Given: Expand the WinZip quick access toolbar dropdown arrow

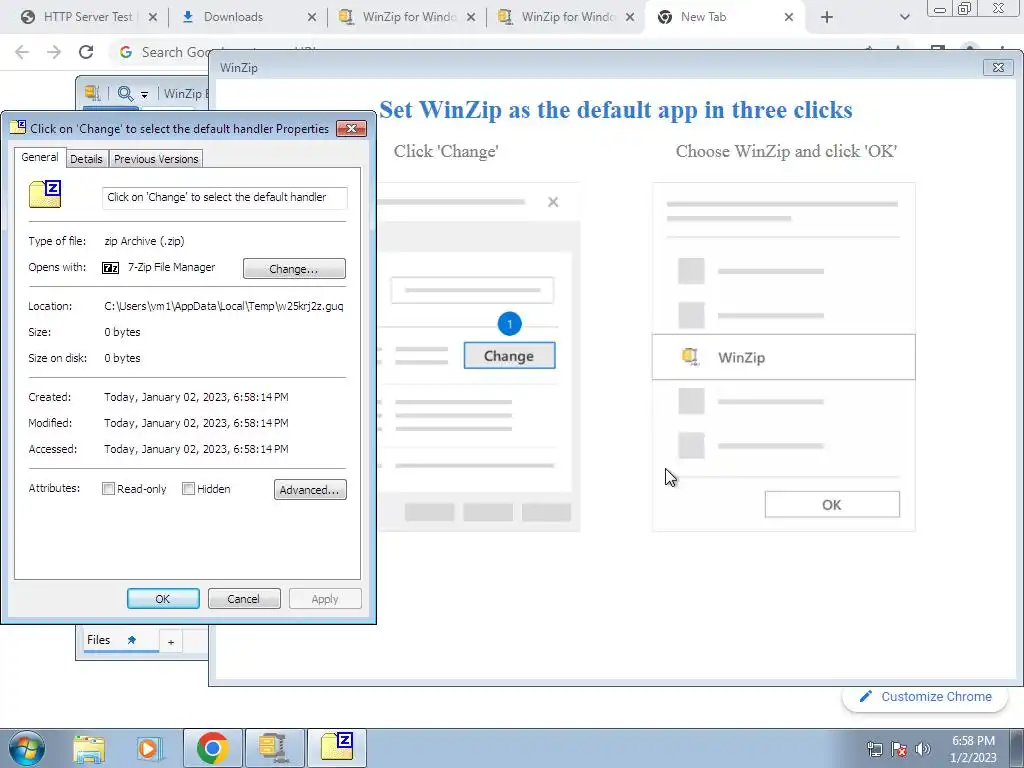Looking at the screenshot, I should (144, 95).
